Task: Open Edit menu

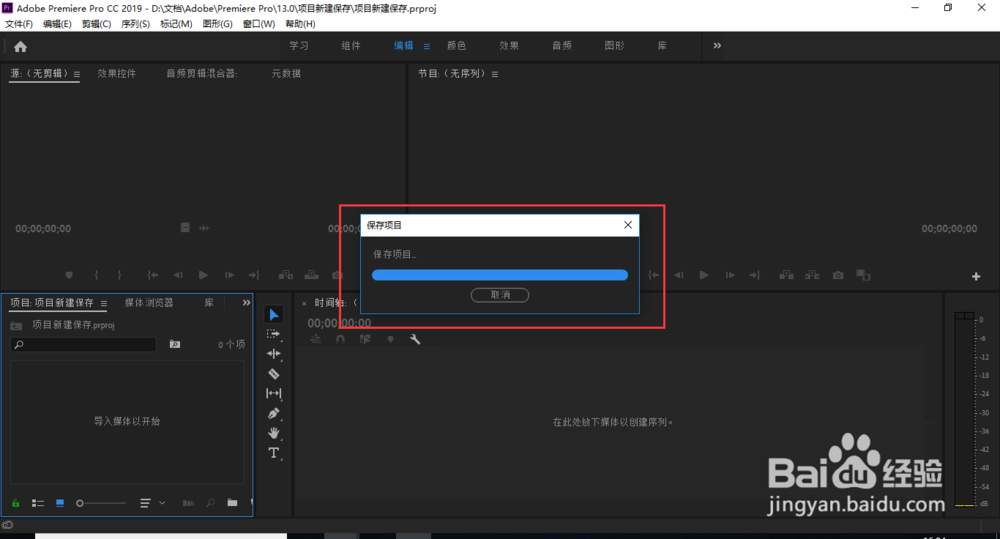Action: click(57, 24)
